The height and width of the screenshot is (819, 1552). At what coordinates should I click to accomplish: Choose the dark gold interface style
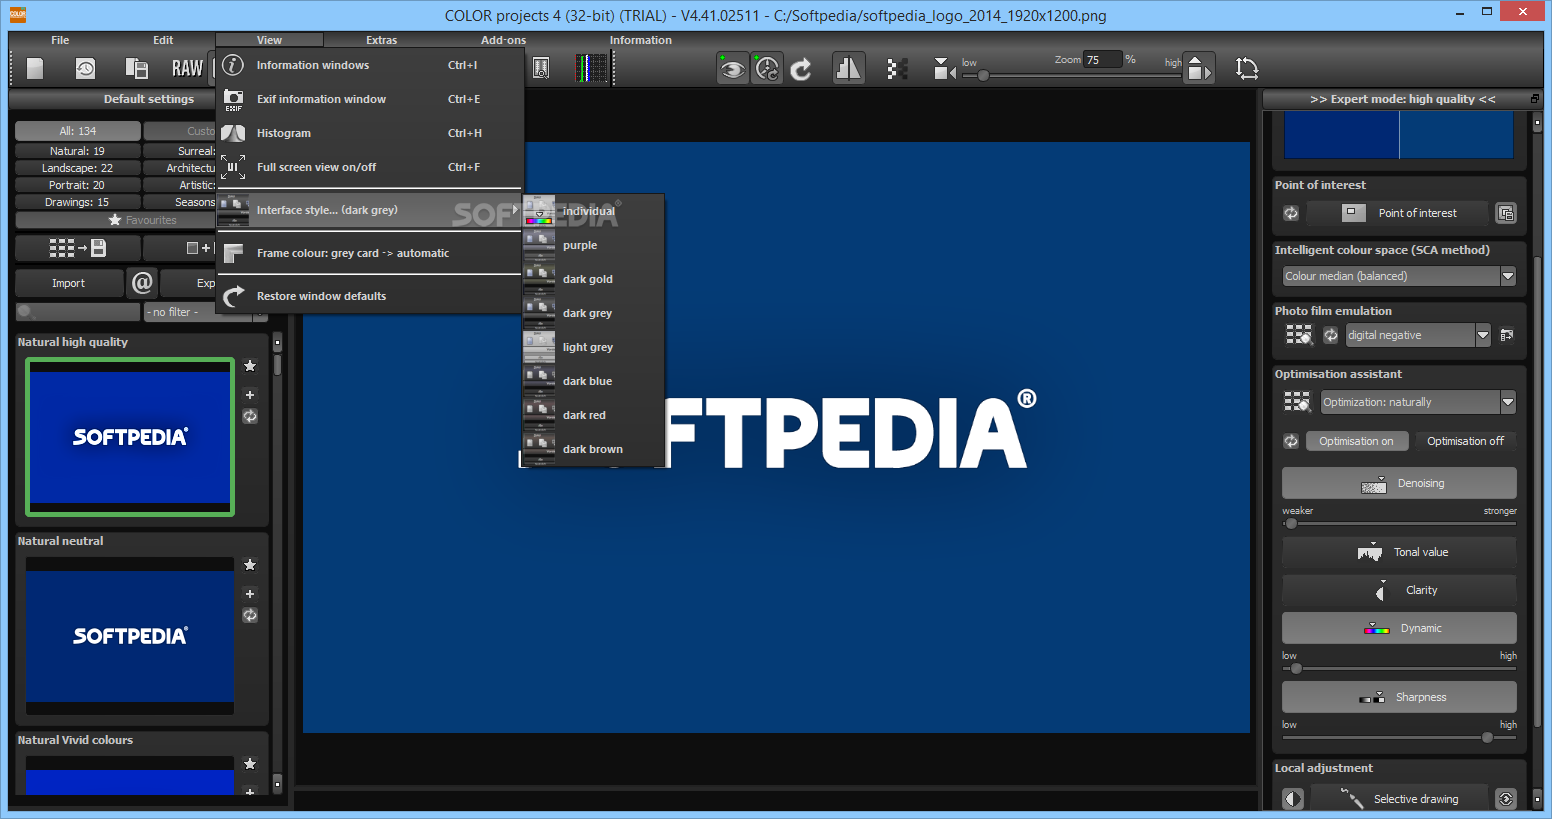tap(593, 279)
